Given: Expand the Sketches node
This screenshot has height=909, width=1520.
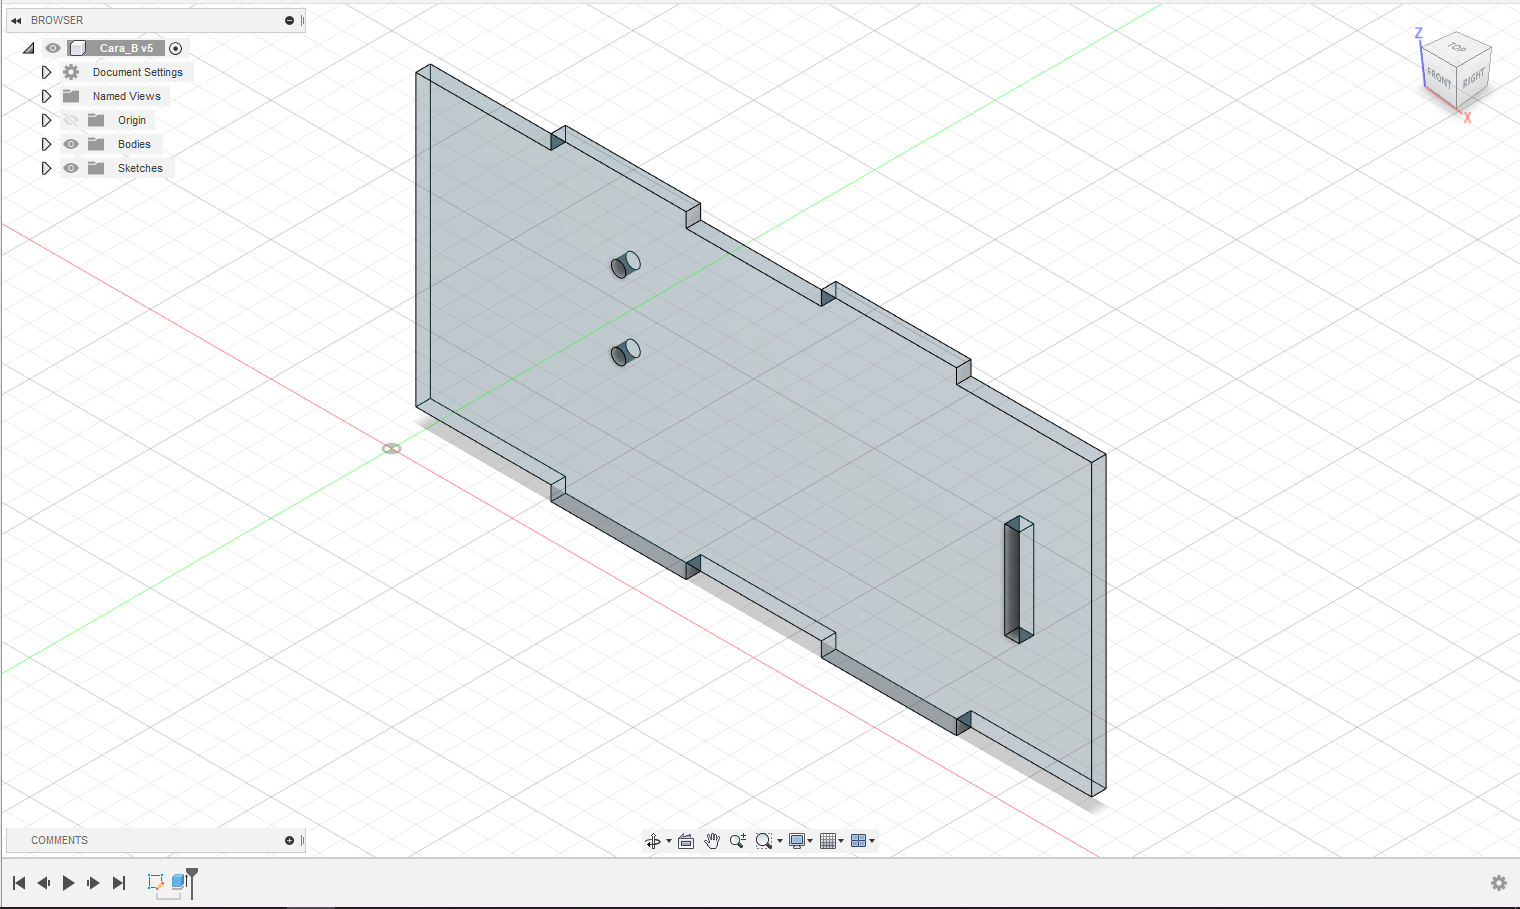Looking at the screenshot, I should tap(46, 168).
